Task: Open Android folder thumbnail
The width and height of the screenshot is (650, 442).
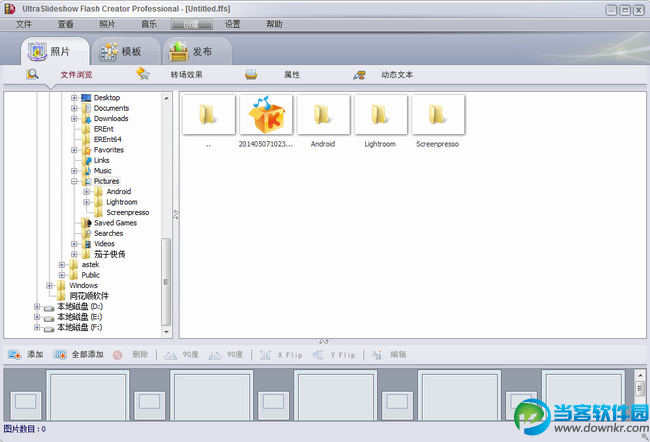Action: [323, 114]
